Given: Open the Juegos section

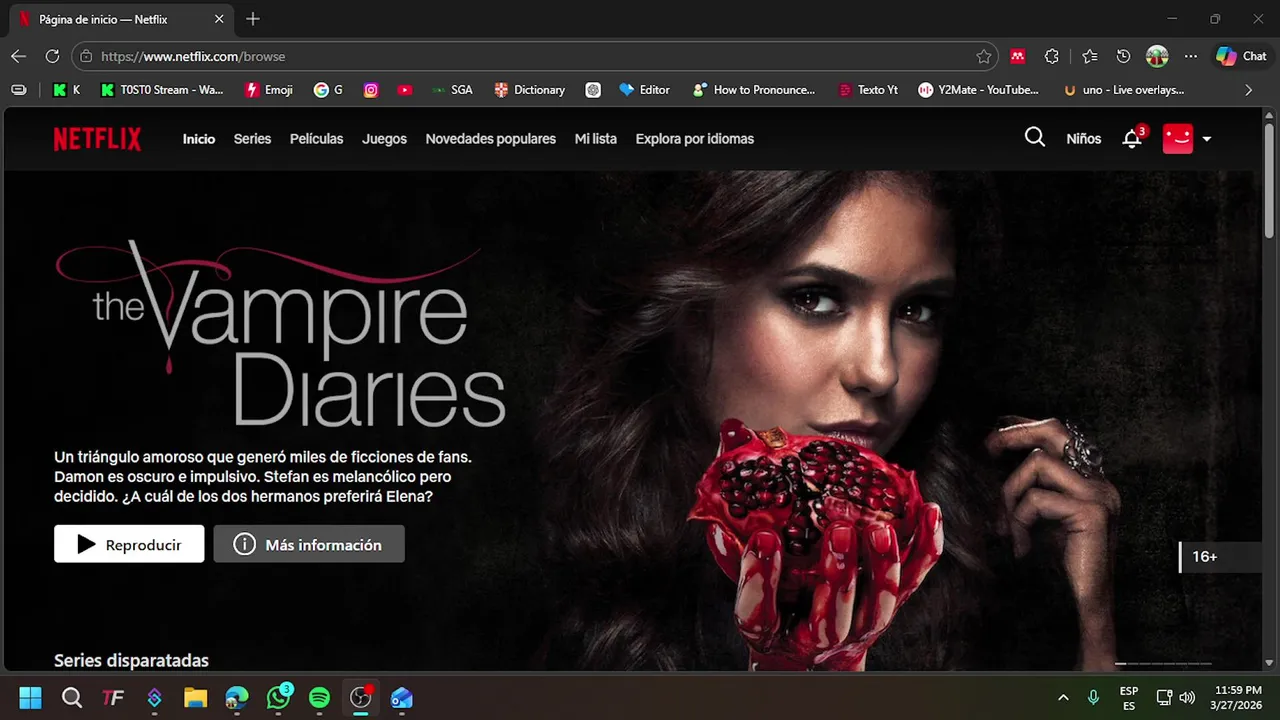Looking at the screenshot, I should coord(384,139).
